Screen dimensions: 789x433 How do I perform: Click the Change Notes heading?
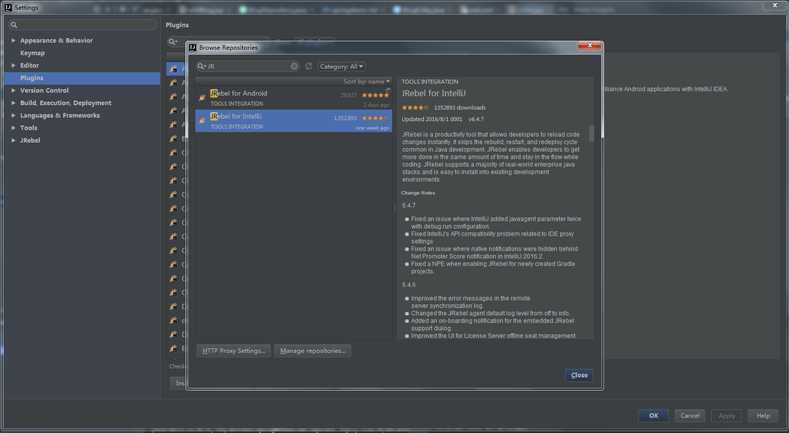coord(418,193)
